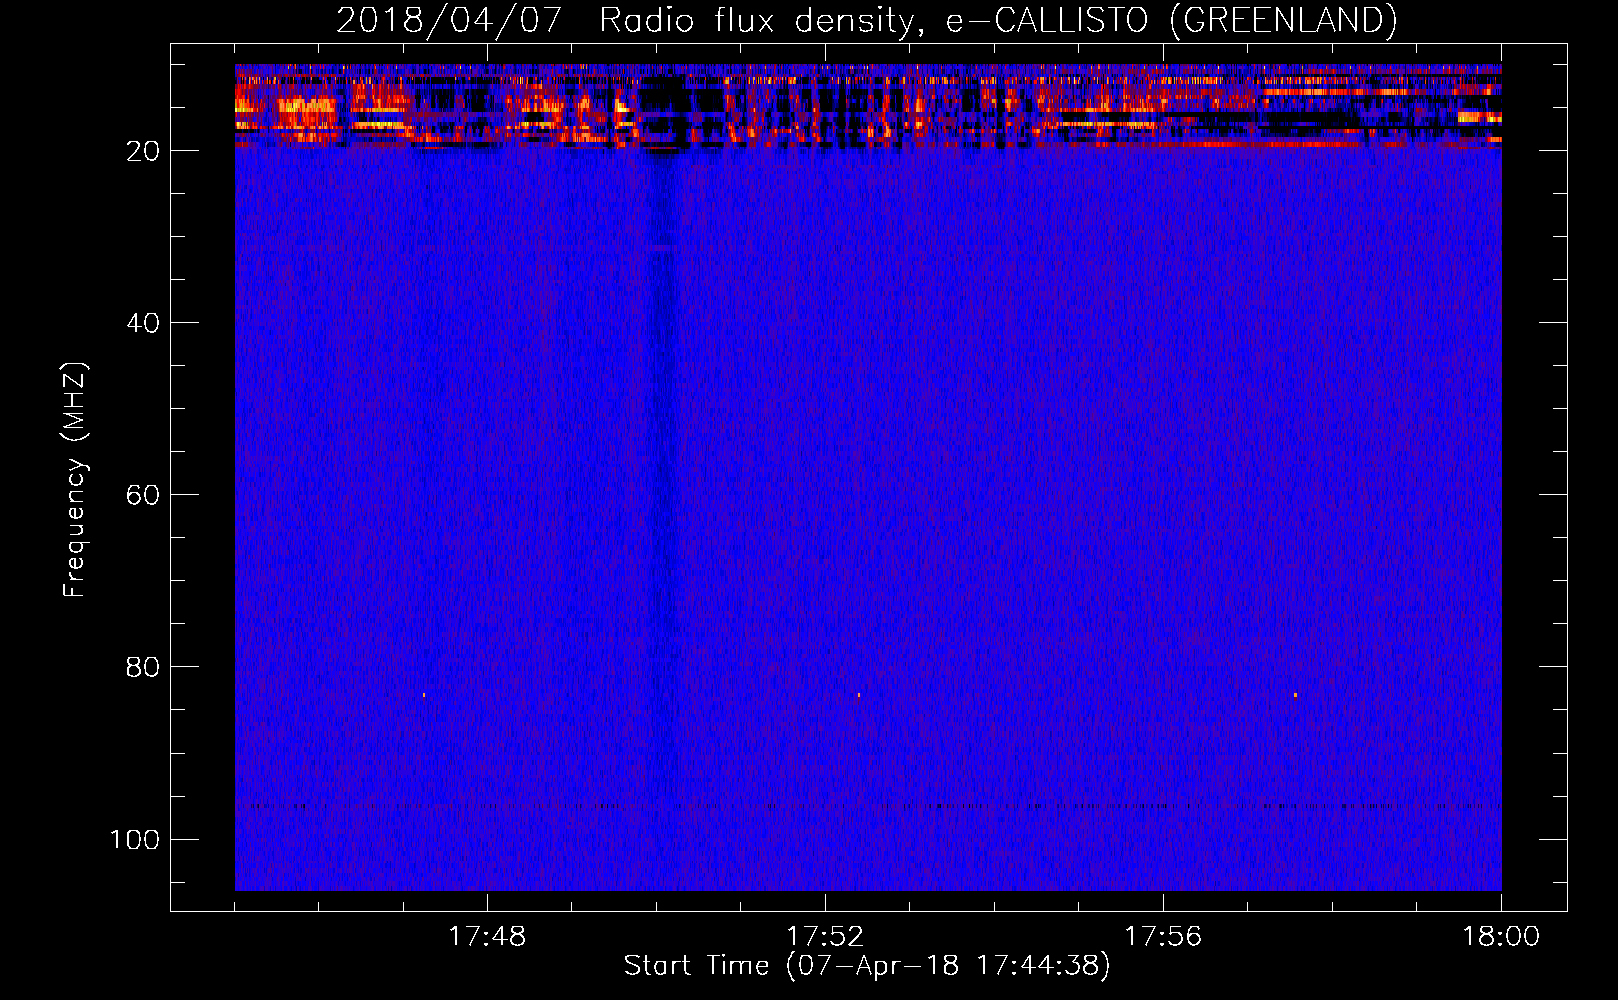The height and width of the screenshot is (1000, 1618).
Task: Click the 18:00 time tick label
Action: click(x=1501, y=937)
